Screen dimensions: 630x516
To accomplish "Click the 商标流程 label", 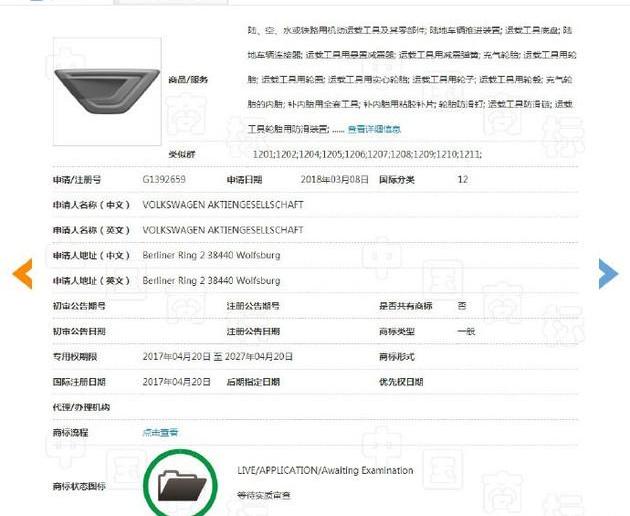I will click(70, 432).
